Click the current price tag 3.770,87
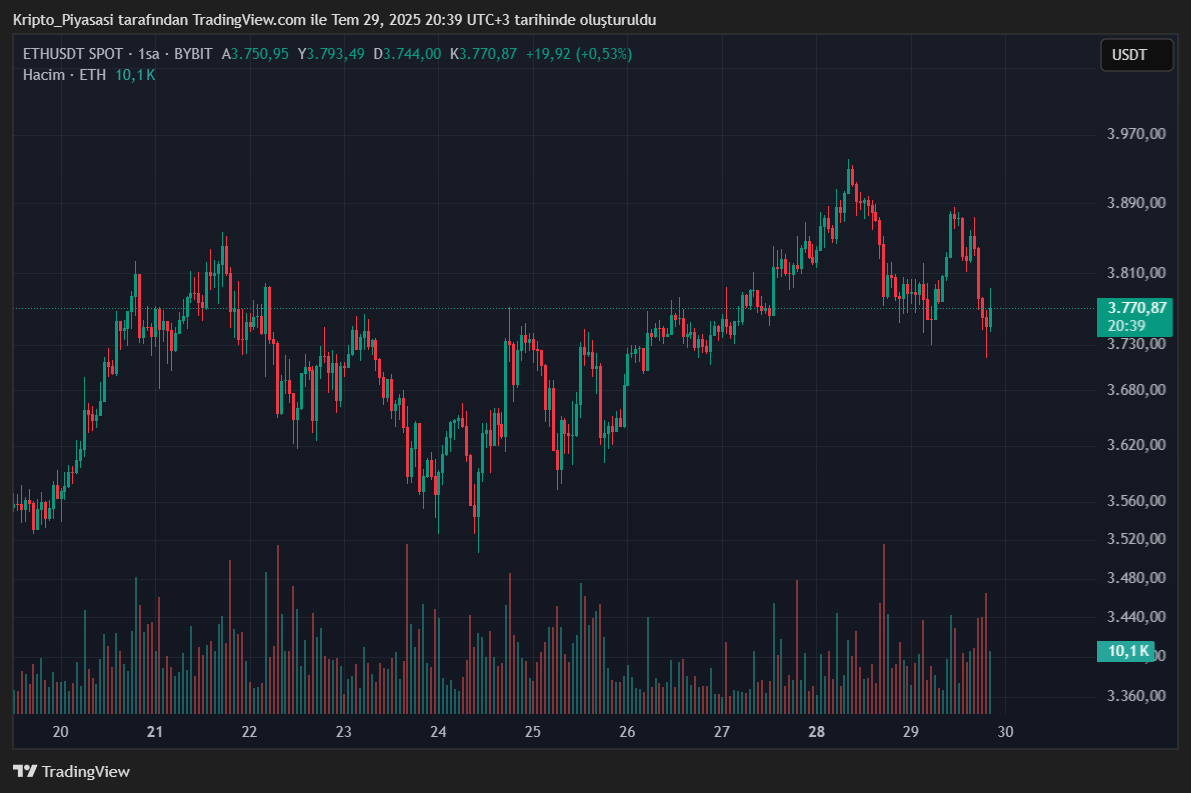Image resolution: width=1191 pixels, height=793 pixels. coord(1134,308)
